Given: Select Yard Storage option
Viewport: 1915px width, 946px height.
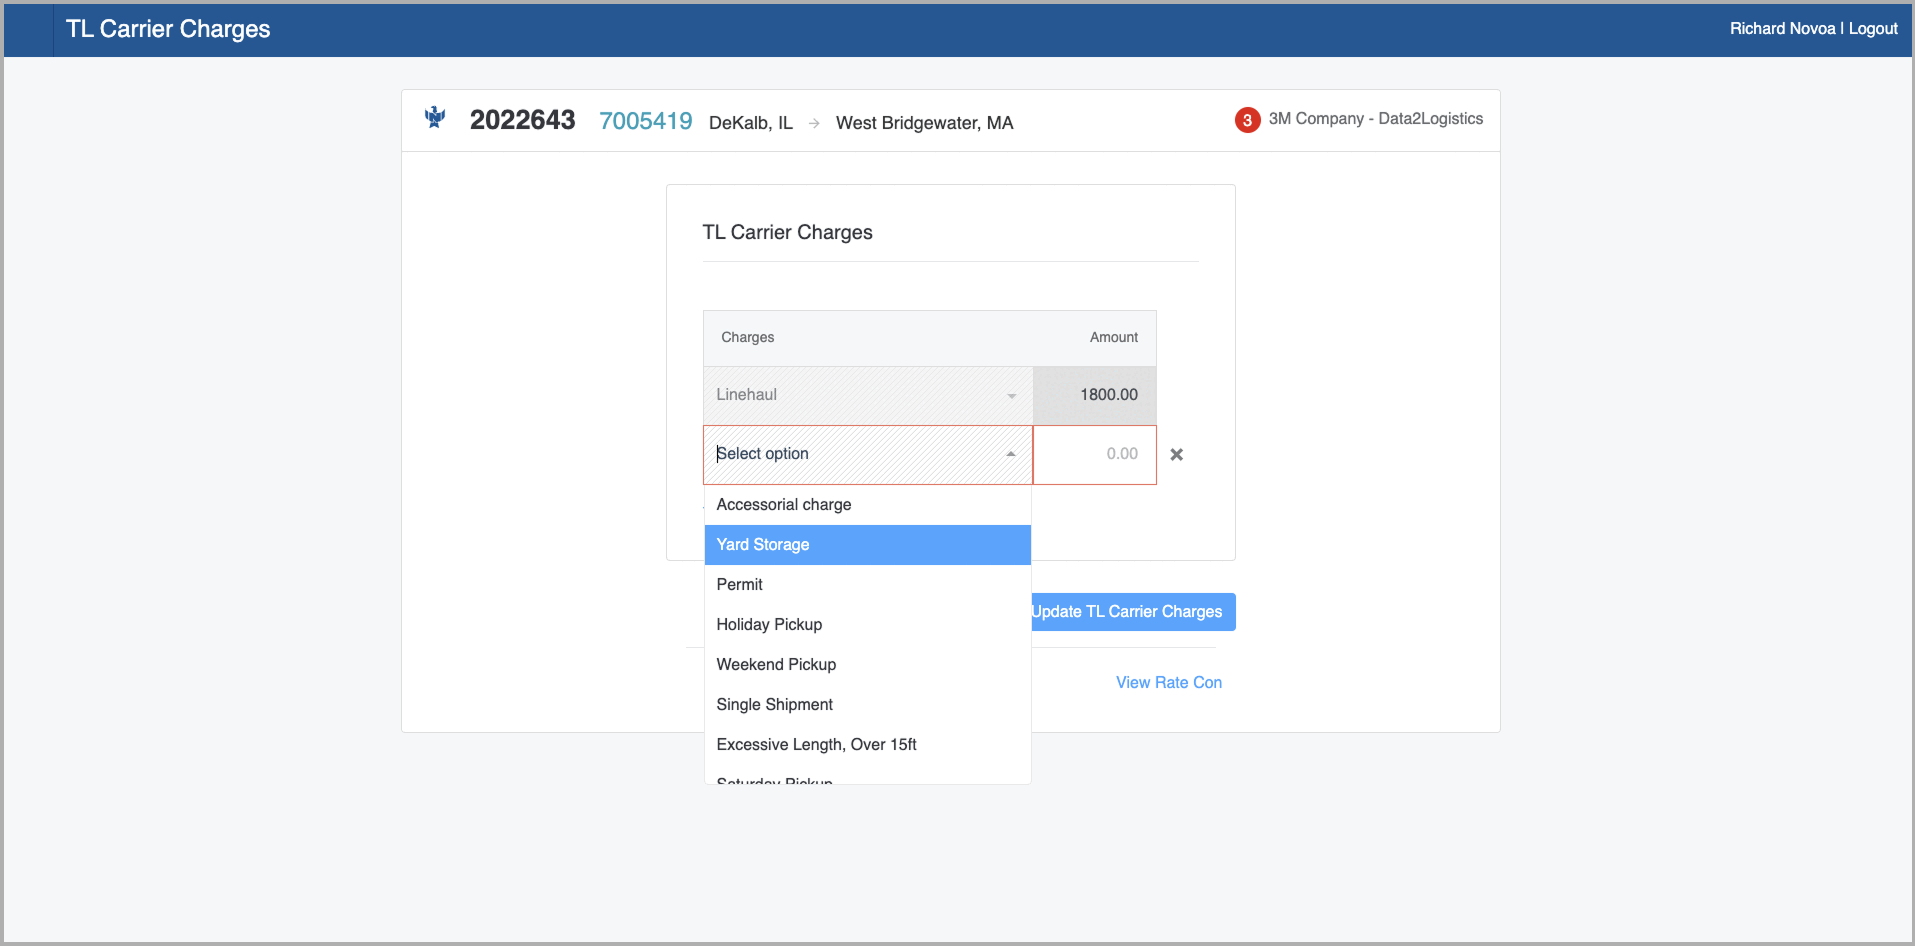Looking at the screenshot, I should 868,545.
